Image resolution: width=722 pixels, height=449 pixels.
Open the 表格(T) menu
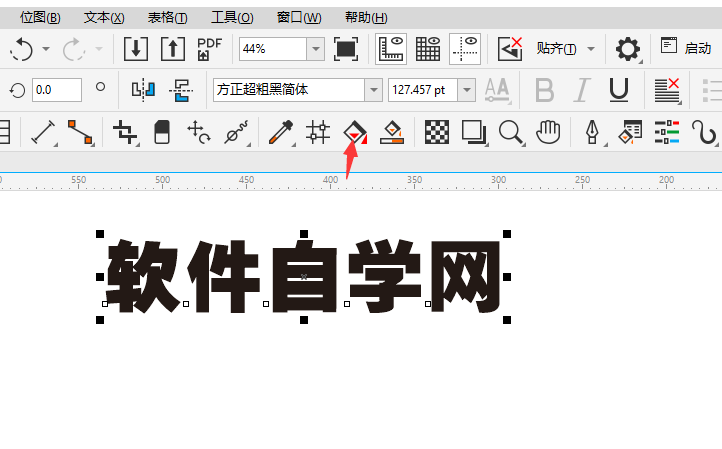(168, 17)
